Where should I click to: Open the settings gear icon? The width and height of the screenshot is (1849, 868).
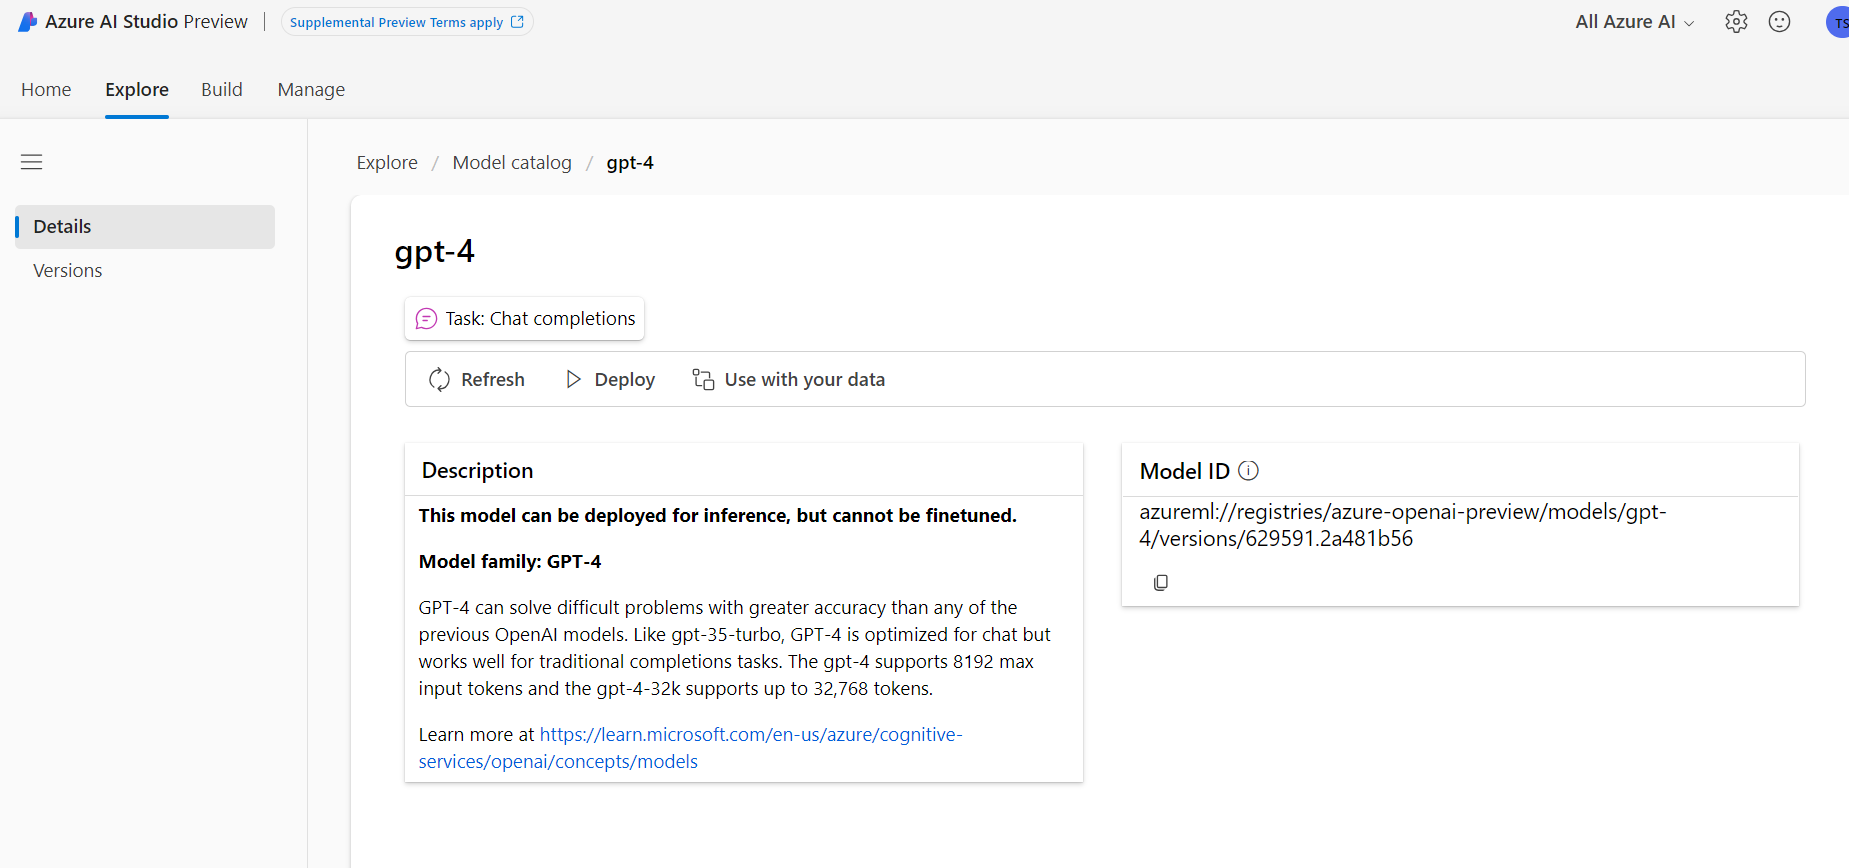[x=1736, y=22]
